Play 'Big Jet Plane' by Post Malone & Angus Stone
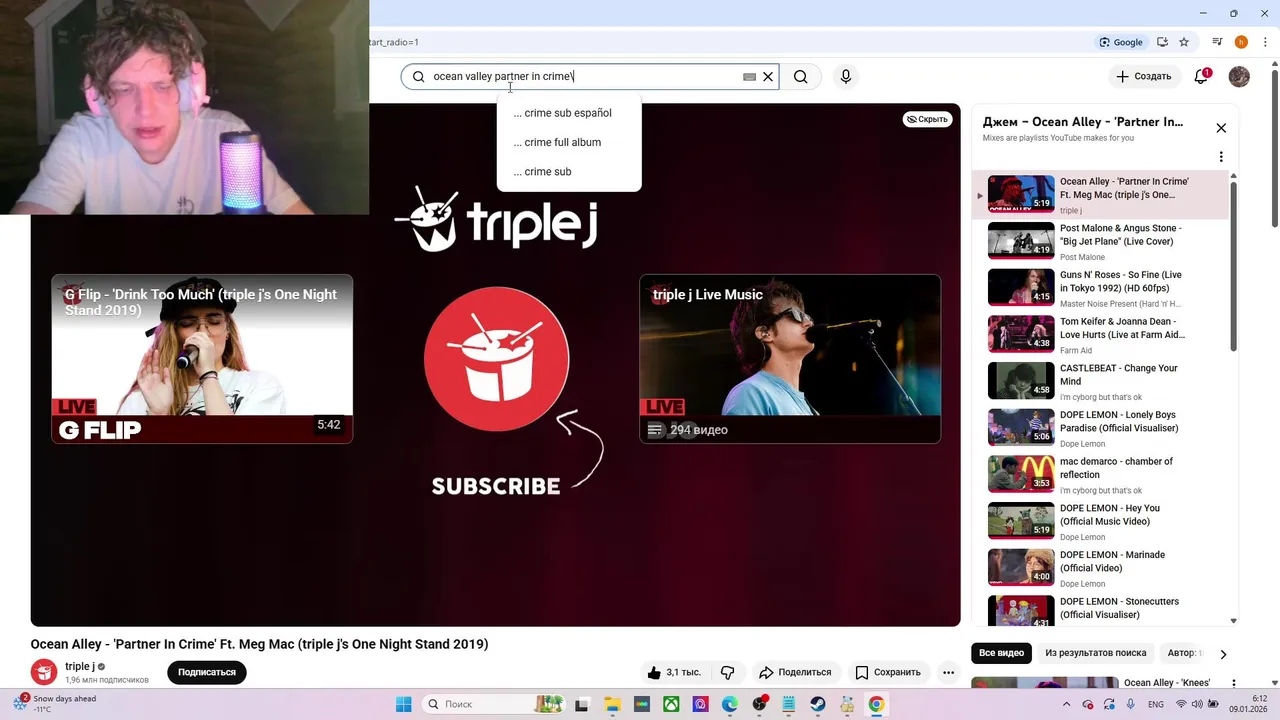1280x720 pixels. [1100, 241]
